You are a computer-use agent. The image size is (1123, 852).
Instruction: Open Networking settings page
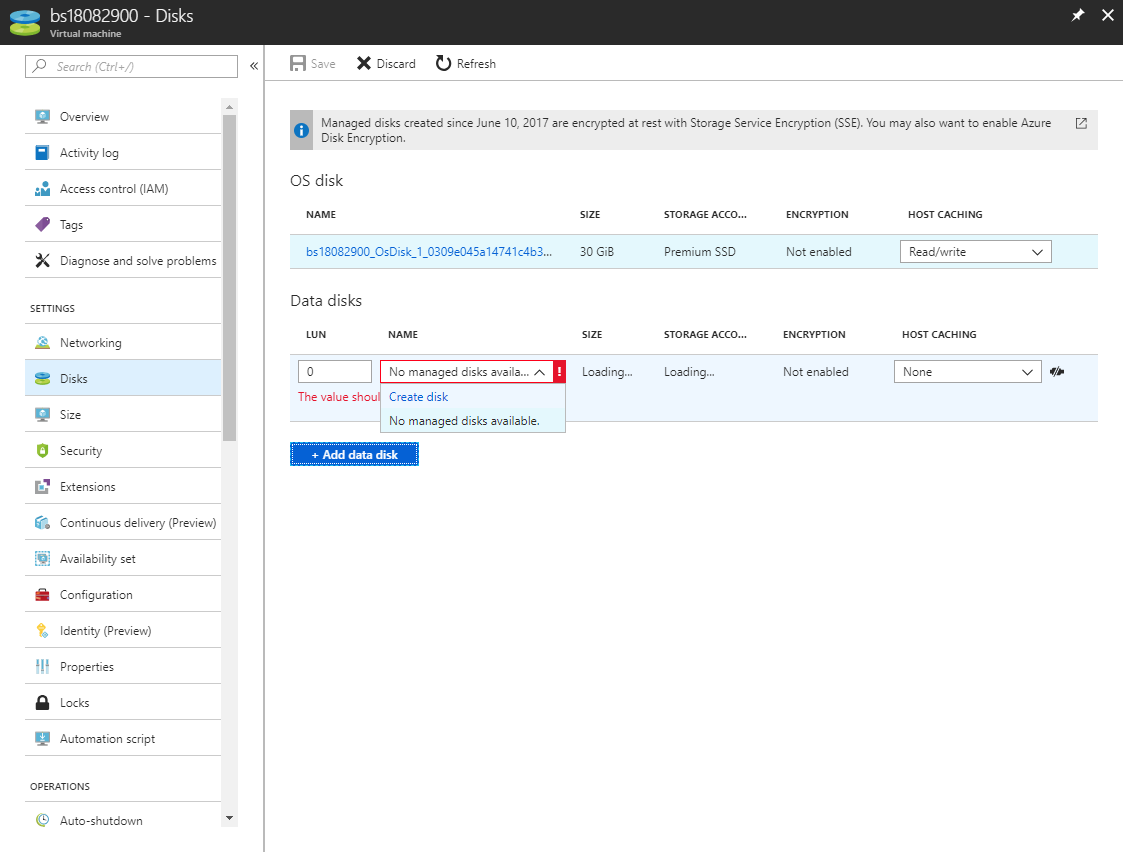pyautogui.click(x=90, y=343)
